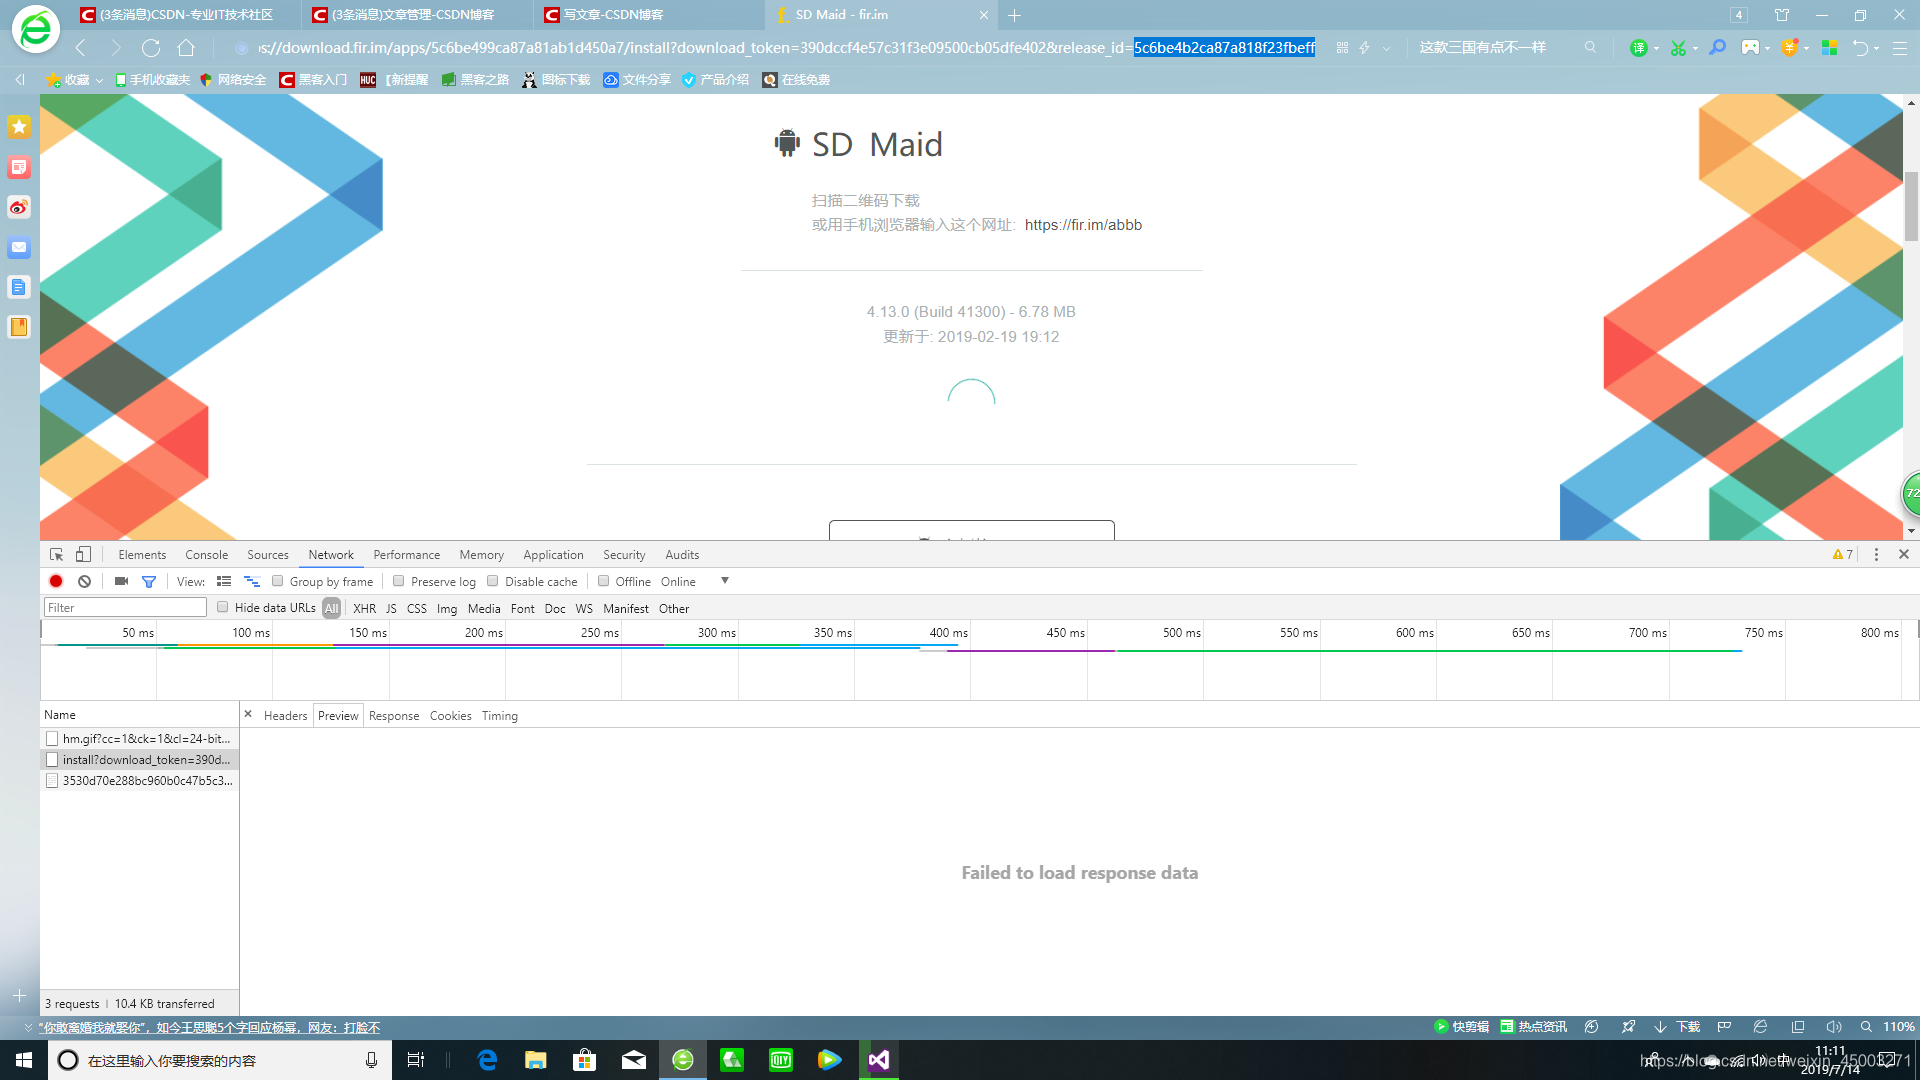Open address bar dropdown chevron
Viewport: 1920px width, 1080px height.
pos(1387,49)
